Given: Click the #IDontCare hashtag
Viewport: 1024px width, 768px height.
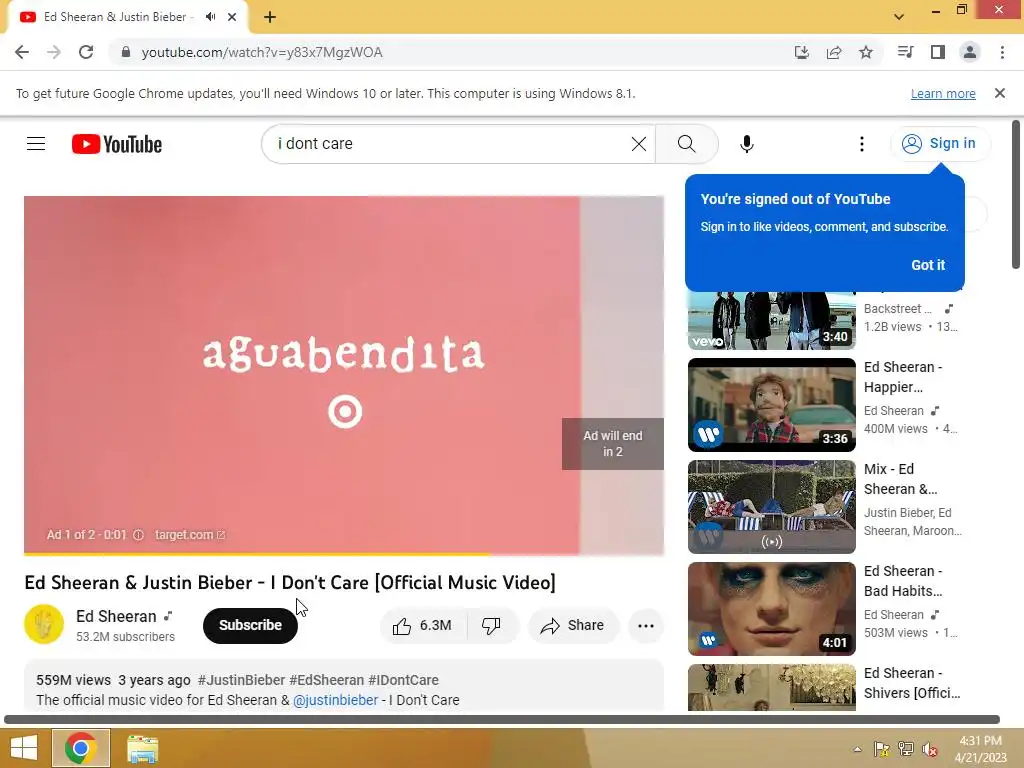Looking at the screenshot, I should point(403,680).
